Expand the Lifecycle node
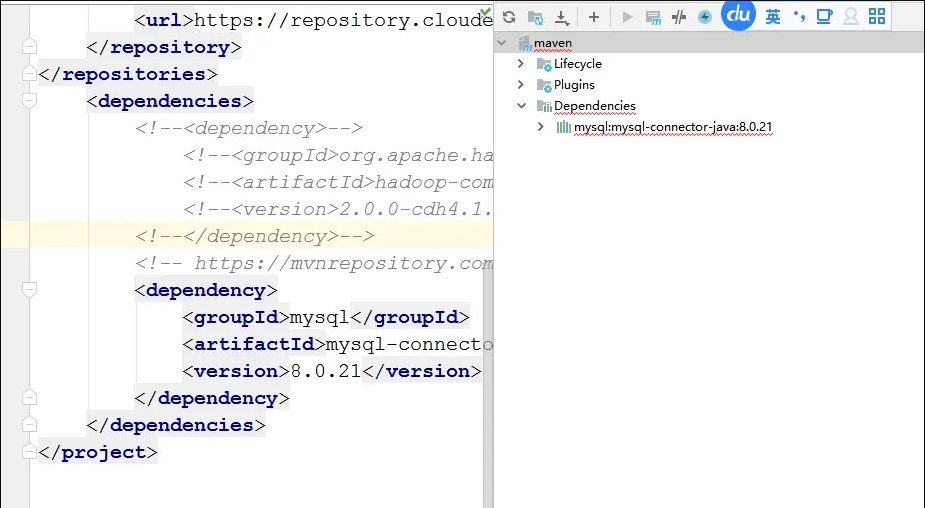 [521, 63]
